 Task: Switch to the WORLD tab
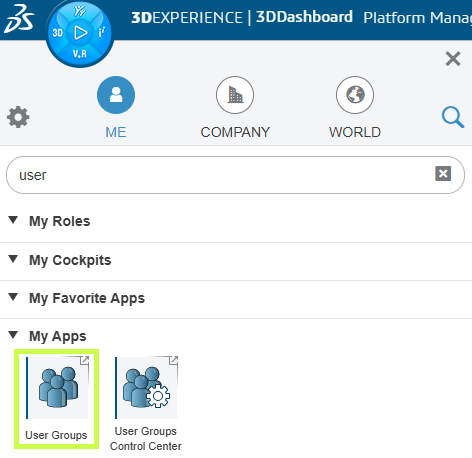(x=355, y=107)
